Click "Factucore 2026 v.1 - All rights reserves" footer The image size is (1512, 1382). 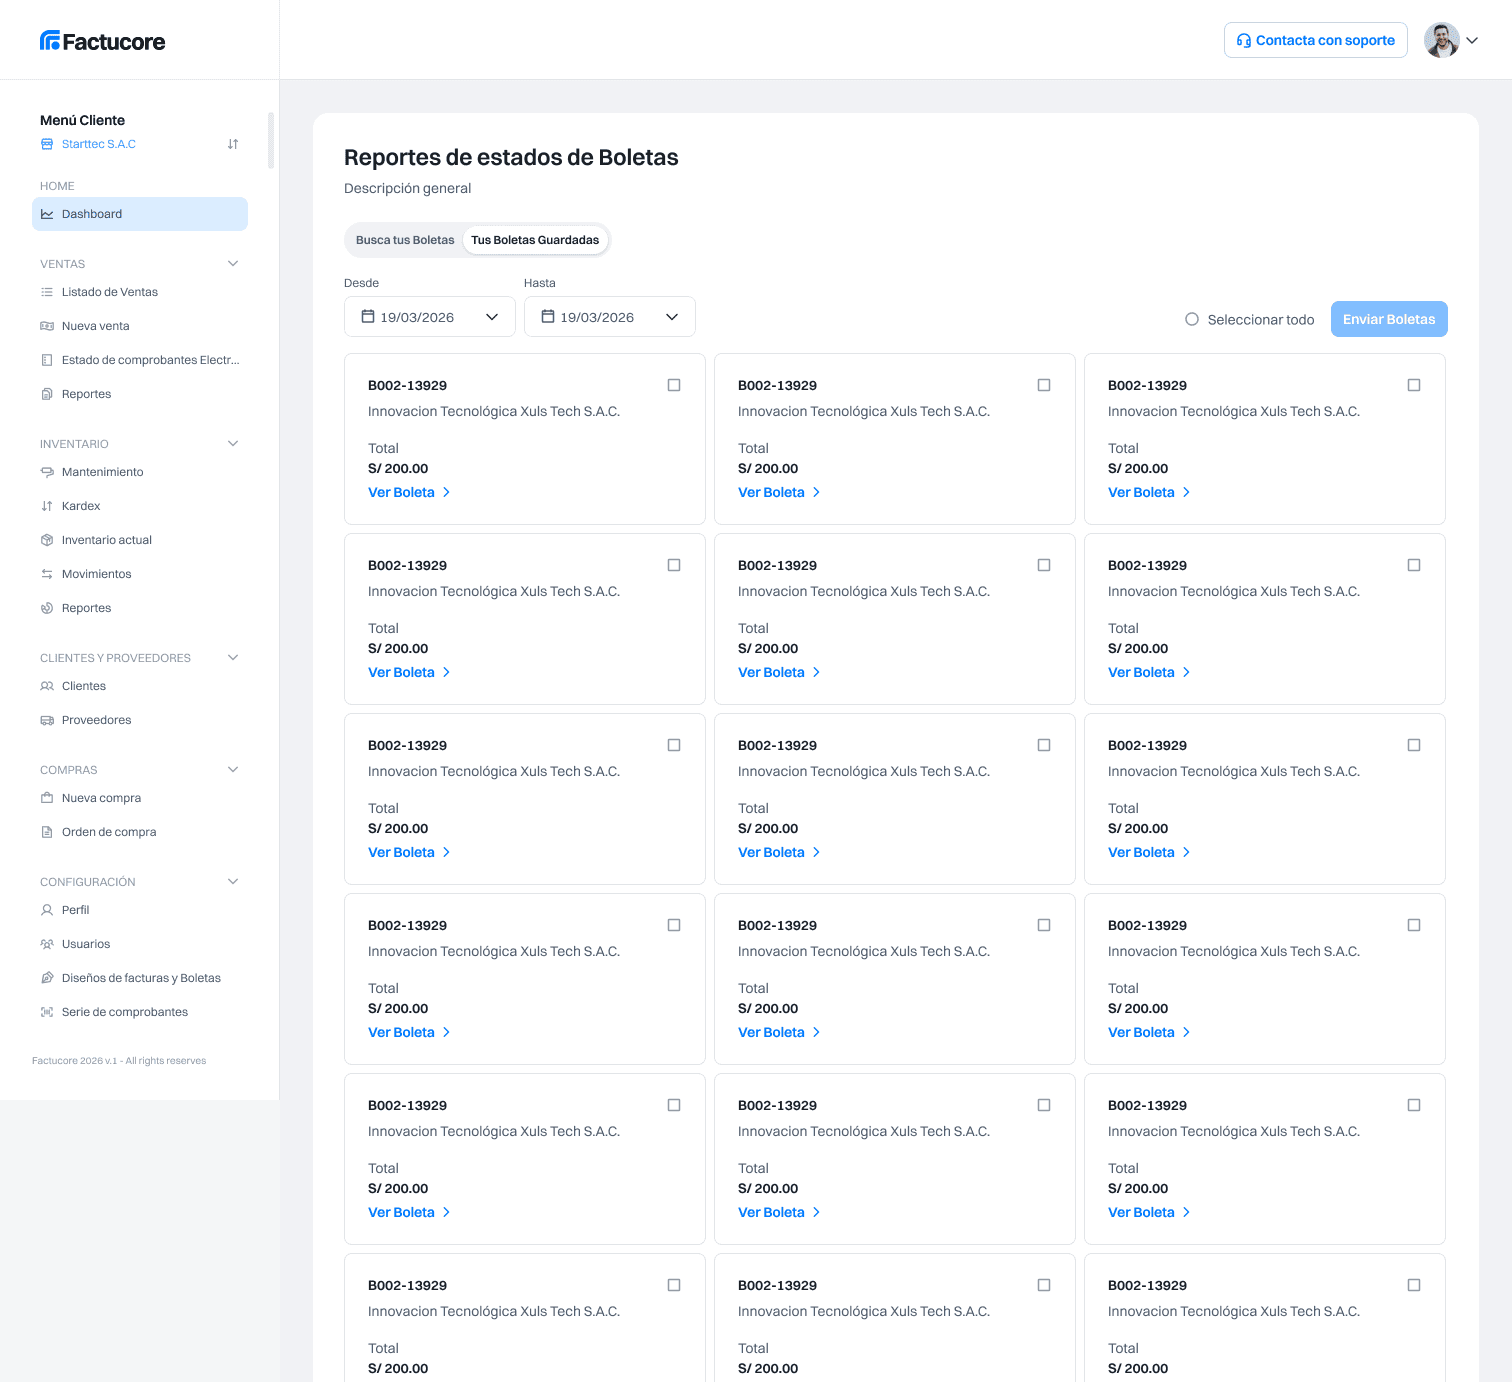pos(119,1061)
